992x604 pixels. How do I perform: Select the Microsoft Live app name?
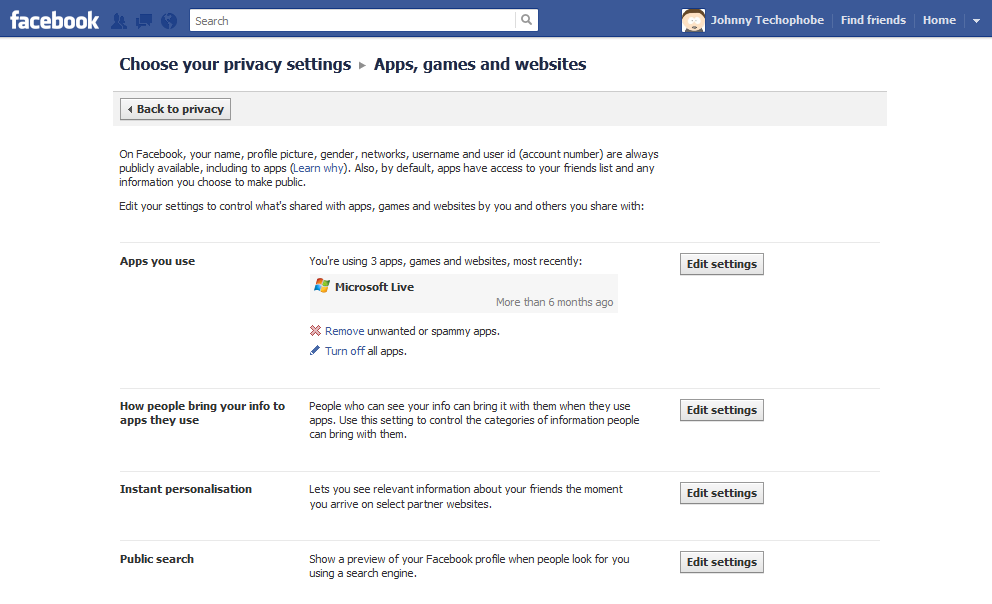click(x=375, y=287)
